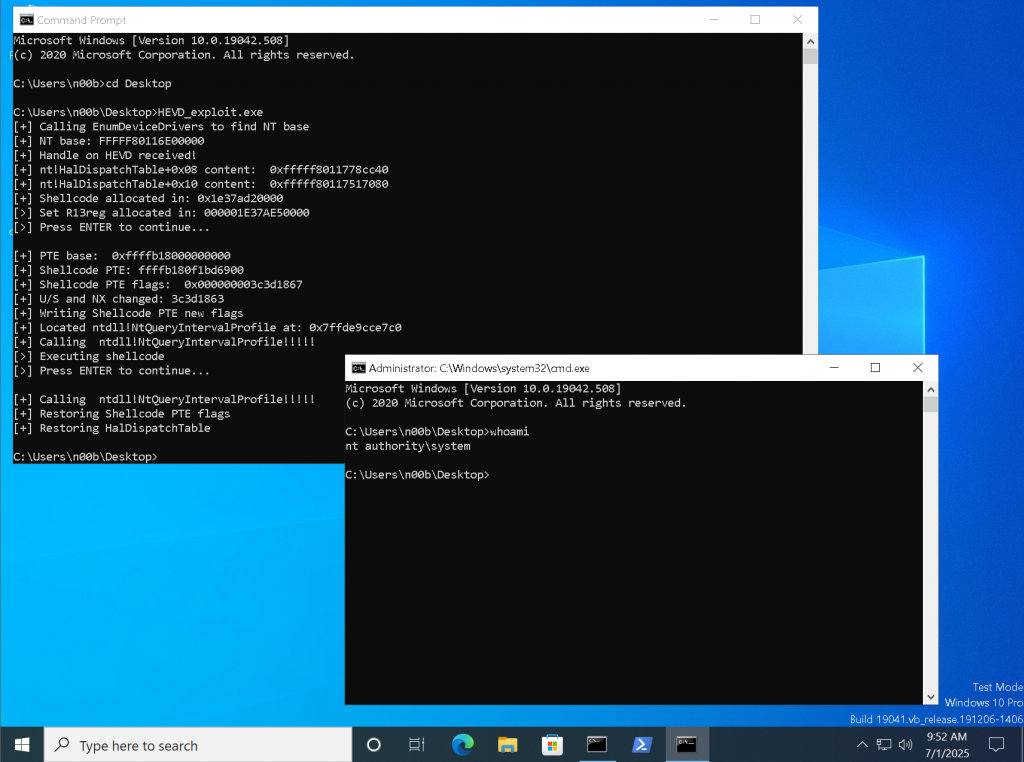Click Administrator cmd.exe title bar text
Viewport: 1024px width, 762px height.
pyautogui.click(x=479, y=368)
